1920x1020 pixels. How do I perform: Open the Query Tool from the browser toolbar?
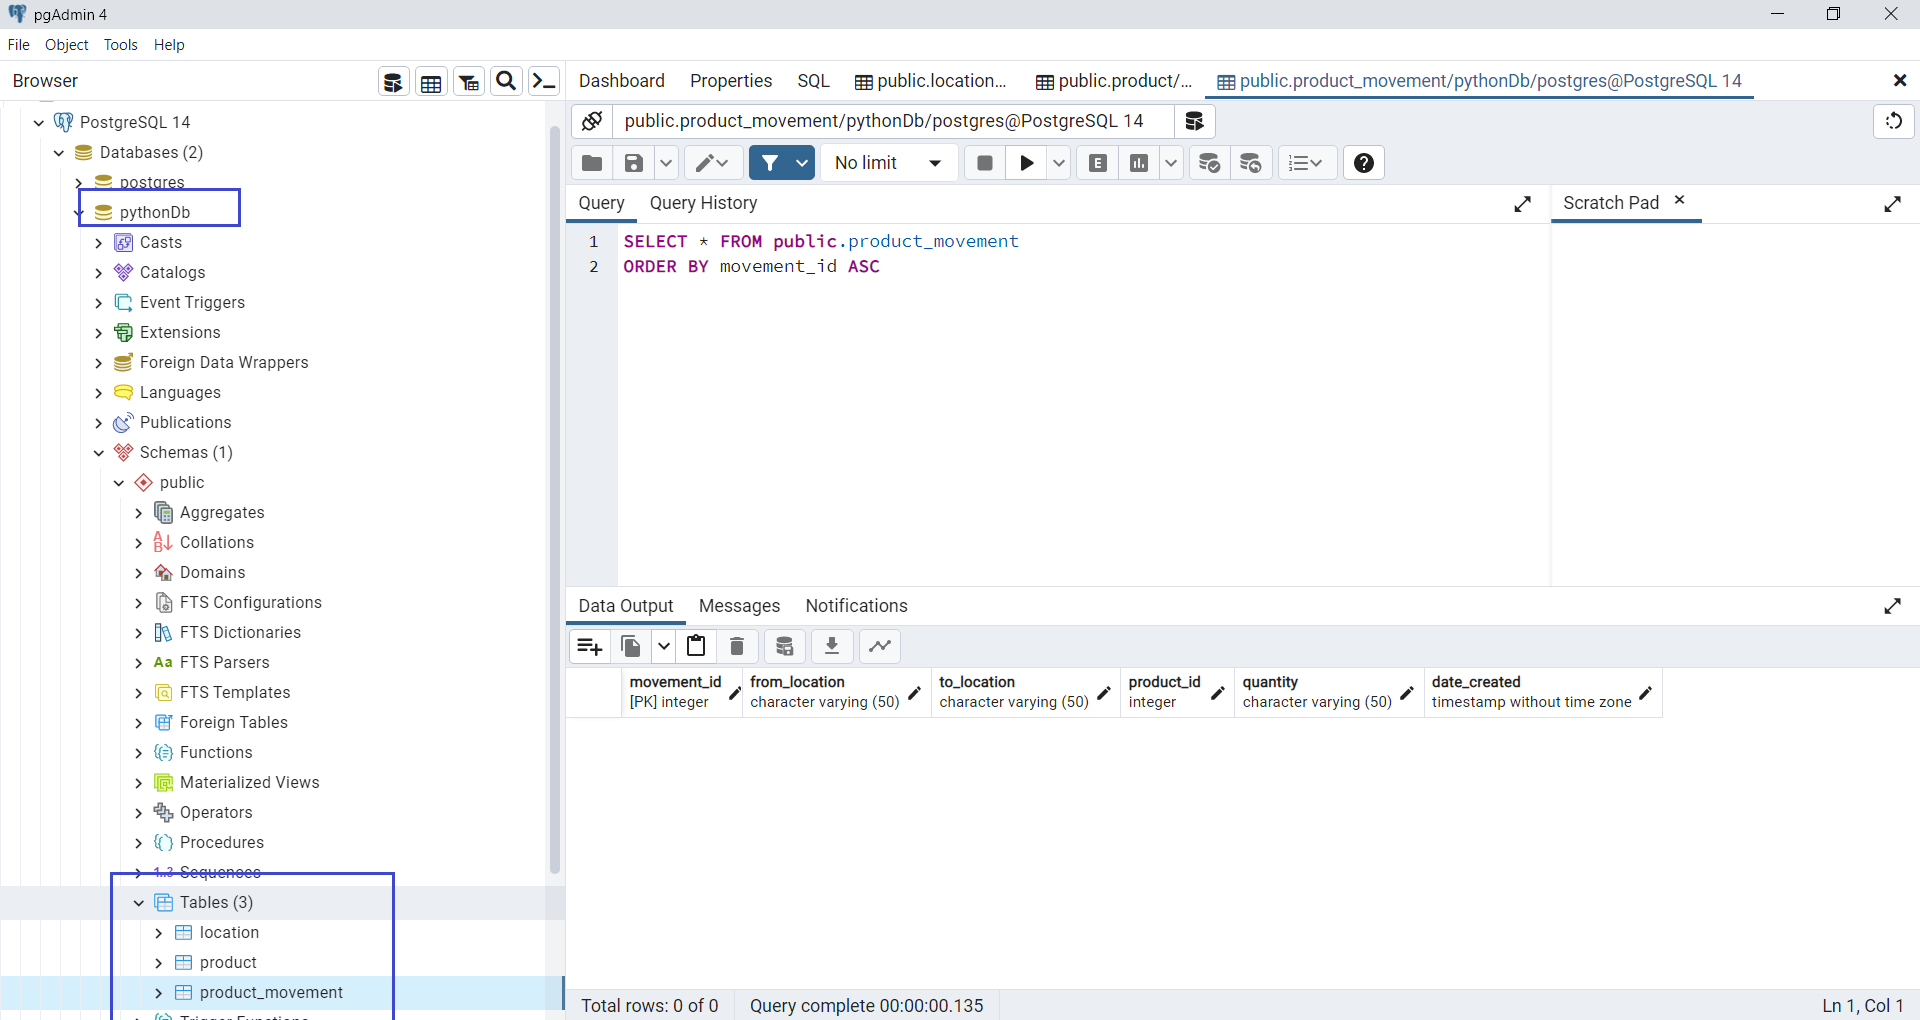[392, 81]
